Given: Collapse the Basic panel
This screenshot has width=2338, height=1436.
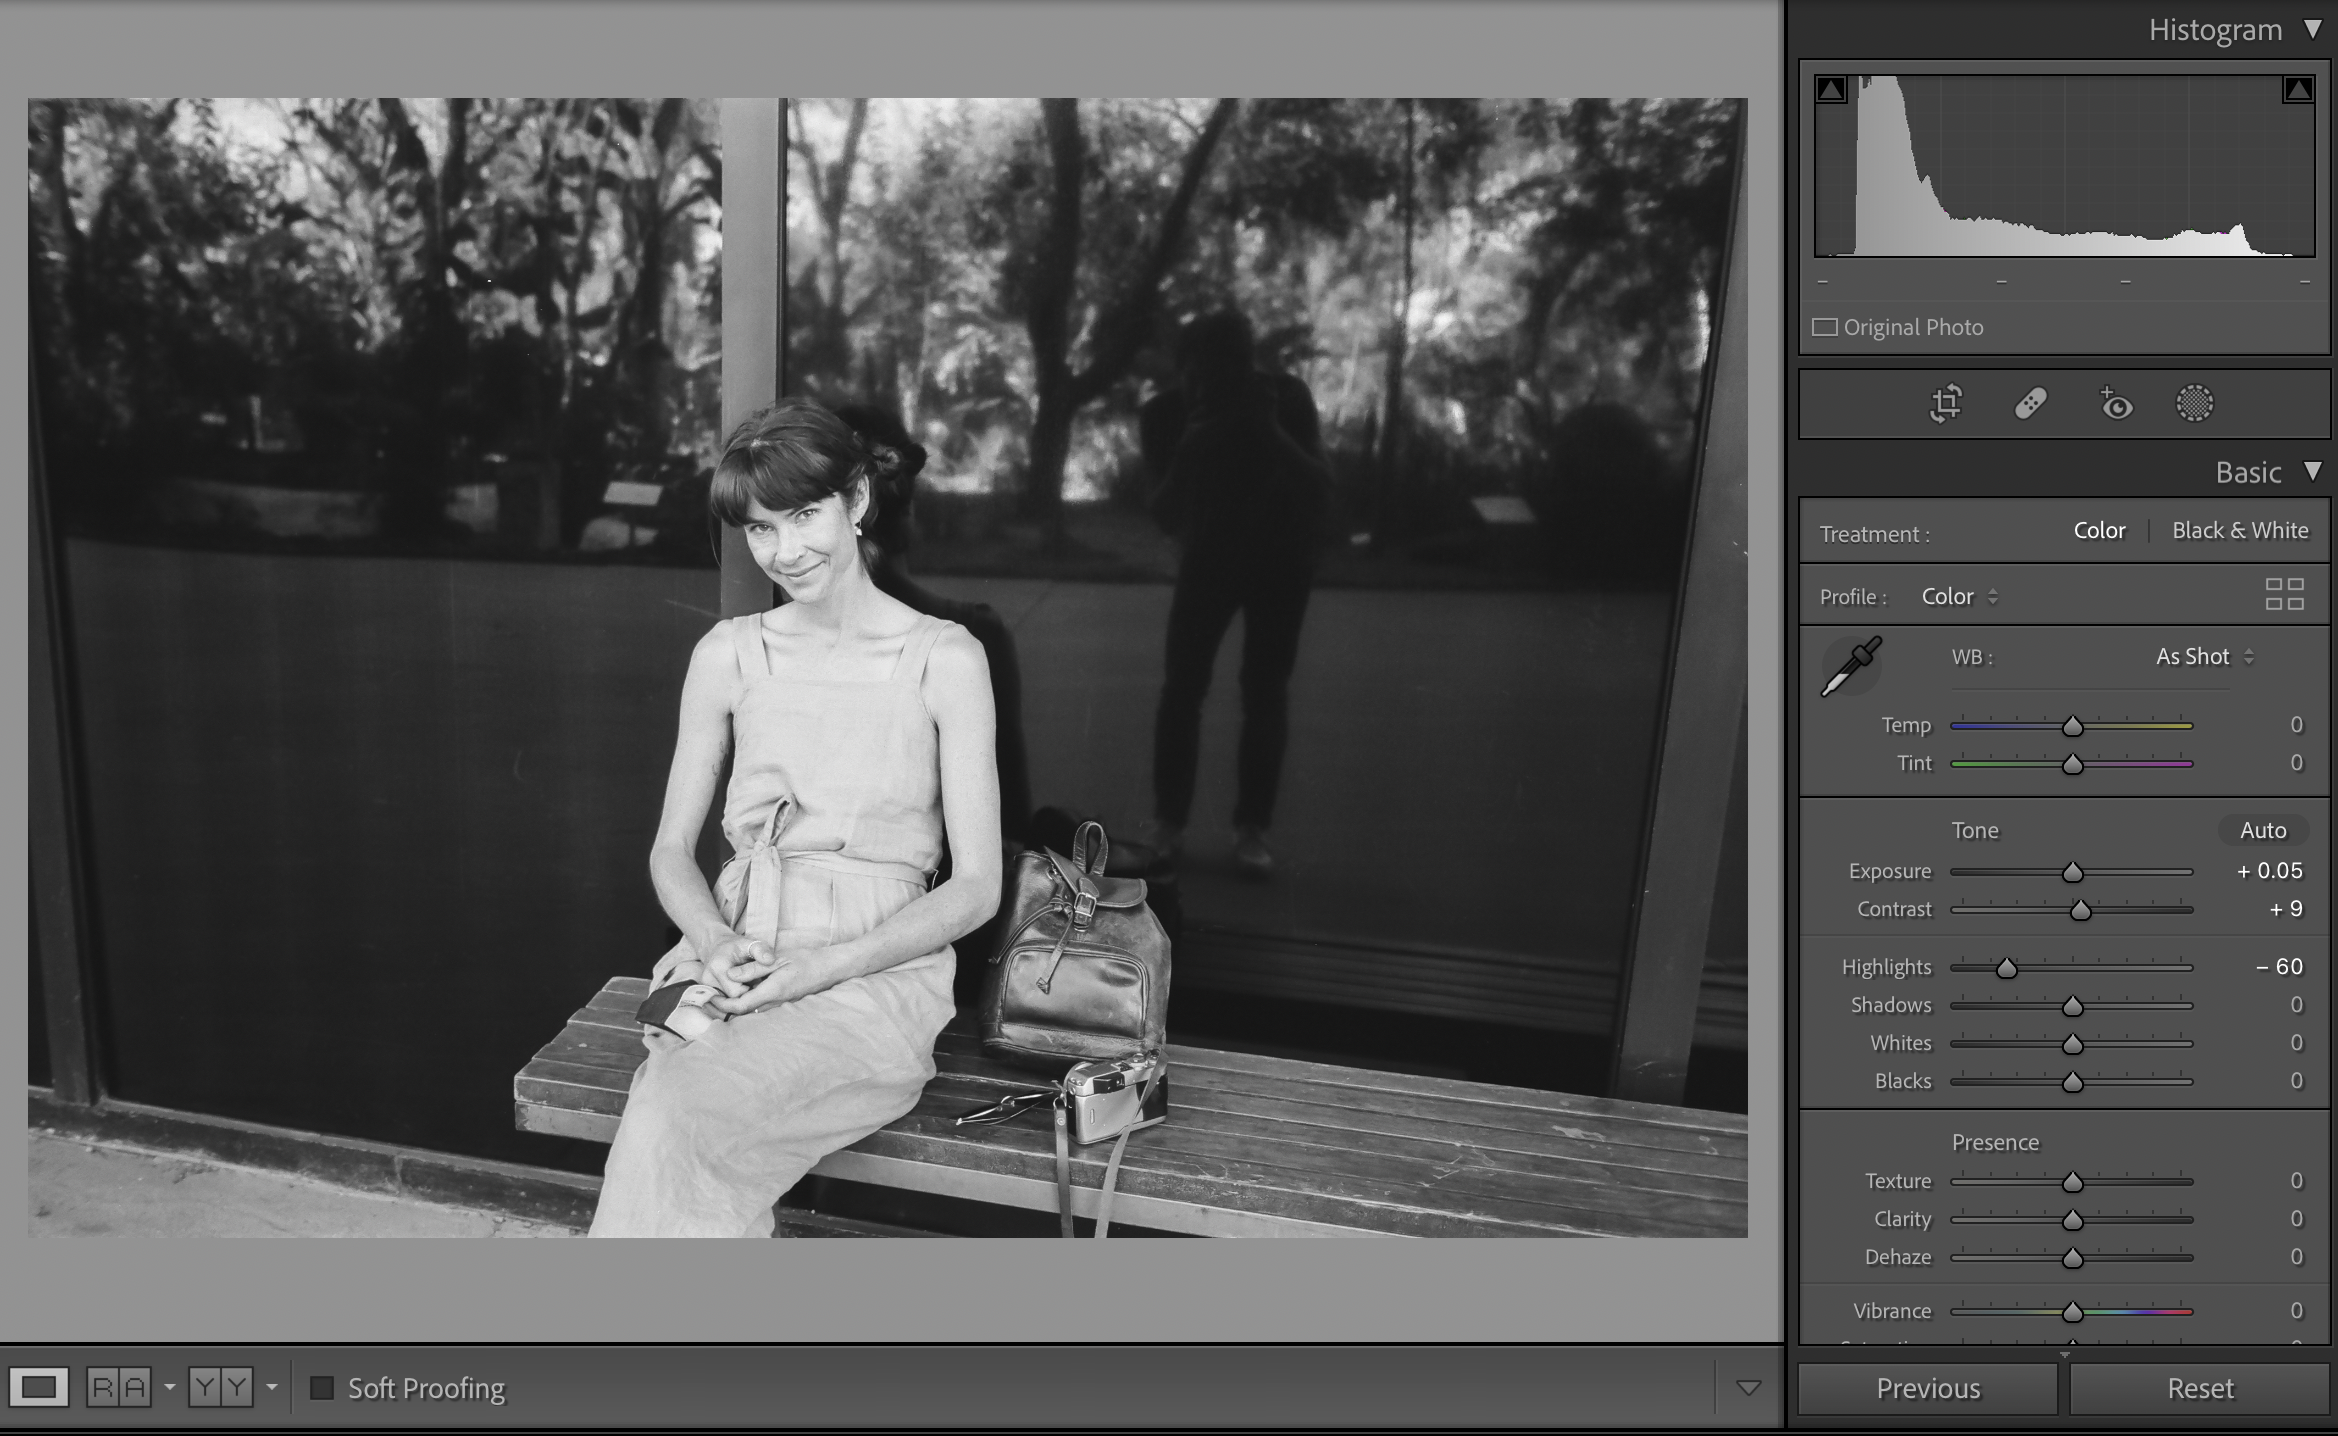Looking at the screenshot, I should (x=2312, y=471).
